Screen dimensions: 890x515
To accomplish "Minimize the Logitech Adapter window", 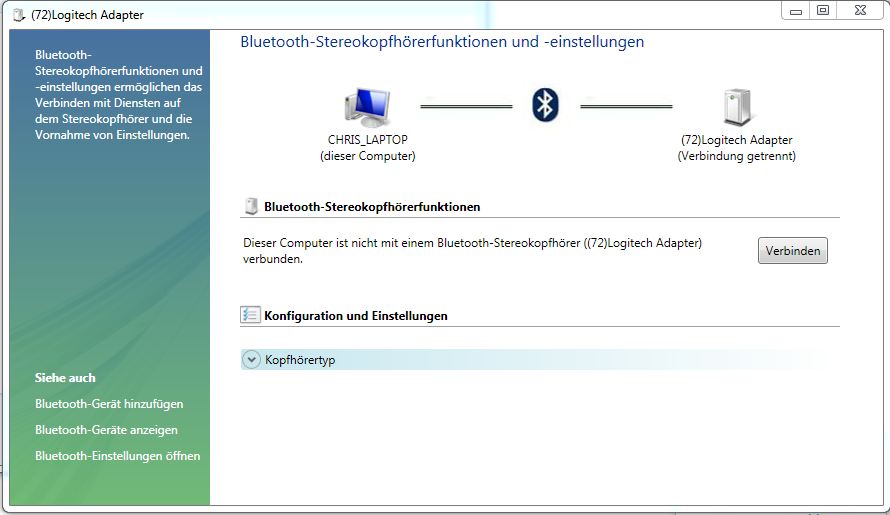I will [796, 11].
